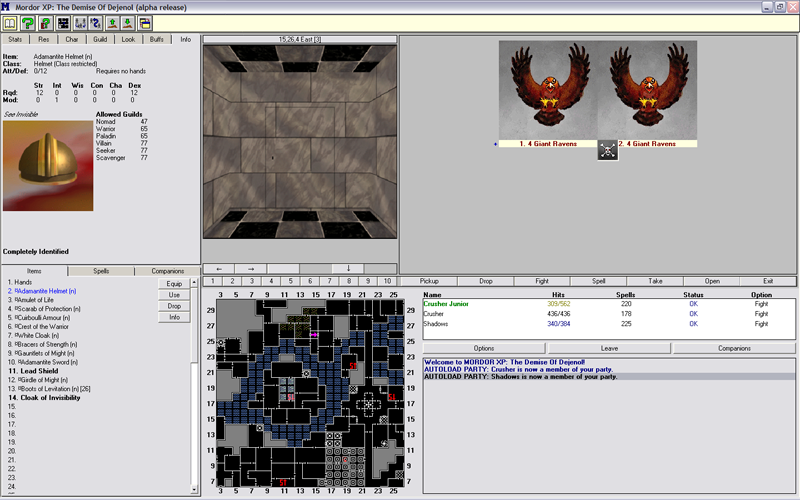Click the skull and crossbones icon
The width and height of the screenshot is (800, 500).
607,151
